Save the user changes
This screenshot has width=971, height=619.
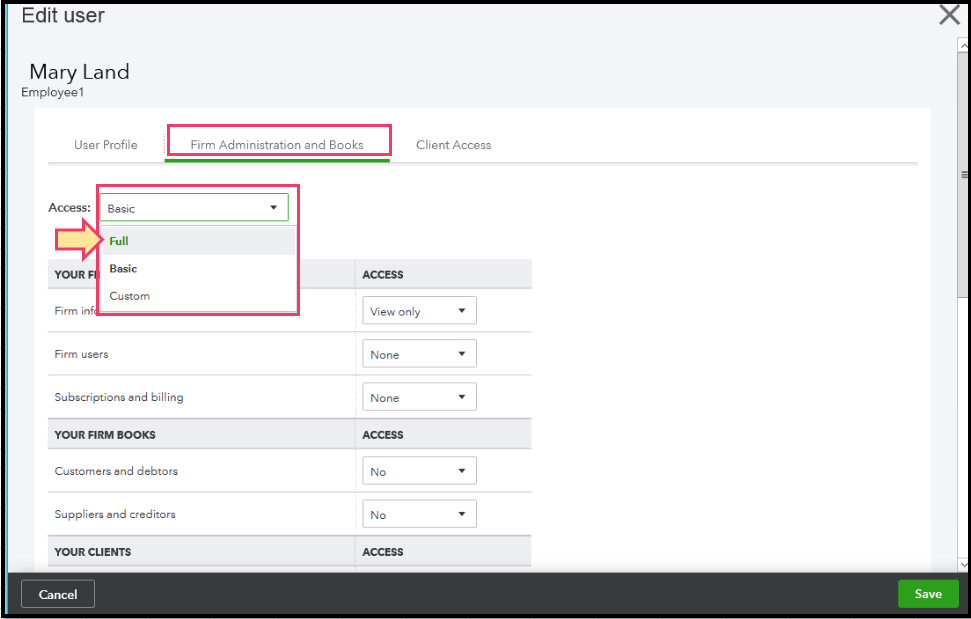927,594
